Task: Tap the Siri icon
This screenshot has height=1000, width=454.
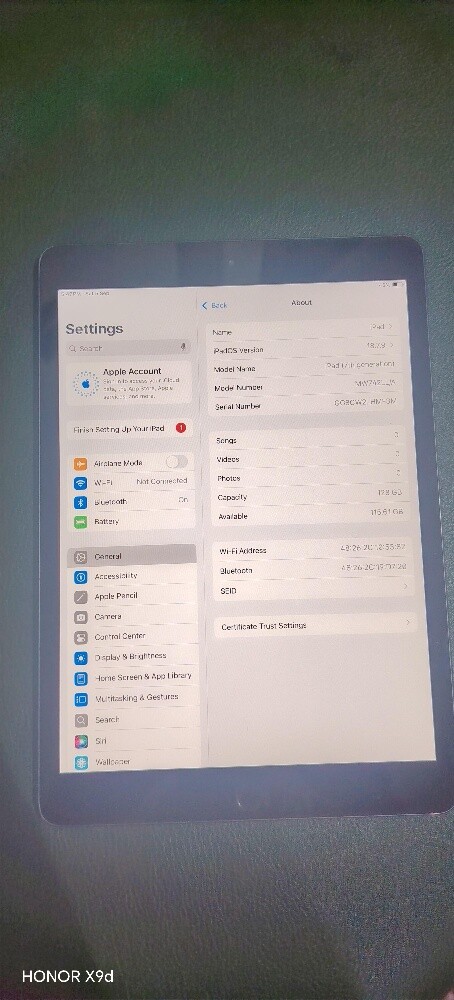Action: coord(81,742)
